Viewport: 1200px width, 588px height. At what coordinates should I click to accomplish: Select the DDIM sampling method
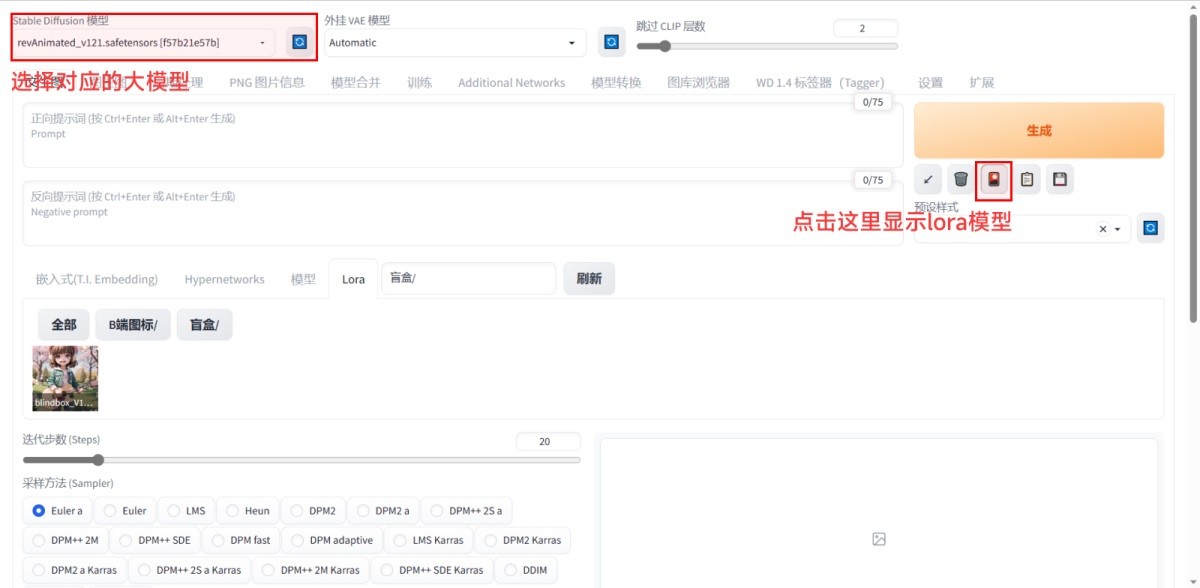[x=527, y=570]
